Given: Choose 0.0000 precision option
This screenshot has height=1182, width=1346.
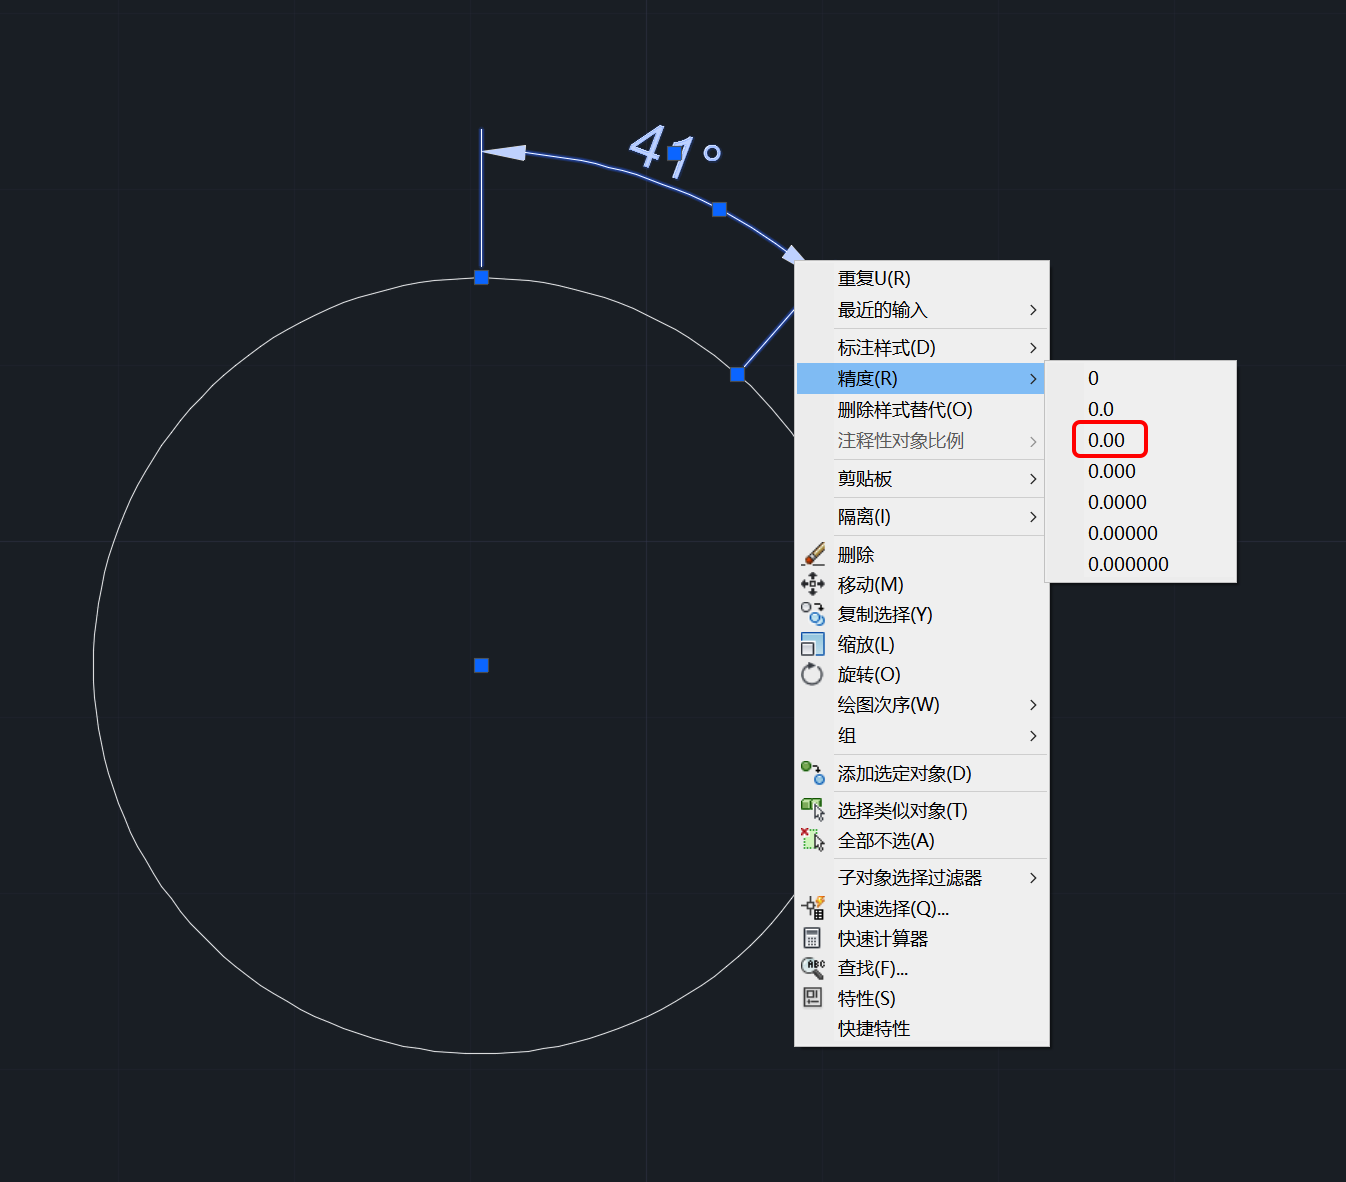Looking at the screenshot, I should click(1117, 502).
